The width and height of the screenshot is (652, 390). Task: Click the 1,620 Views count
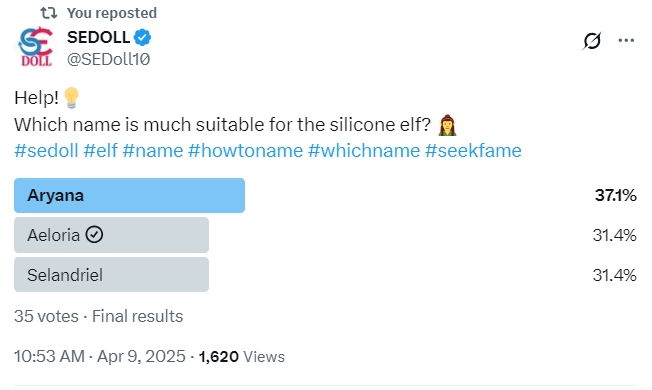(x=242, y=357)
